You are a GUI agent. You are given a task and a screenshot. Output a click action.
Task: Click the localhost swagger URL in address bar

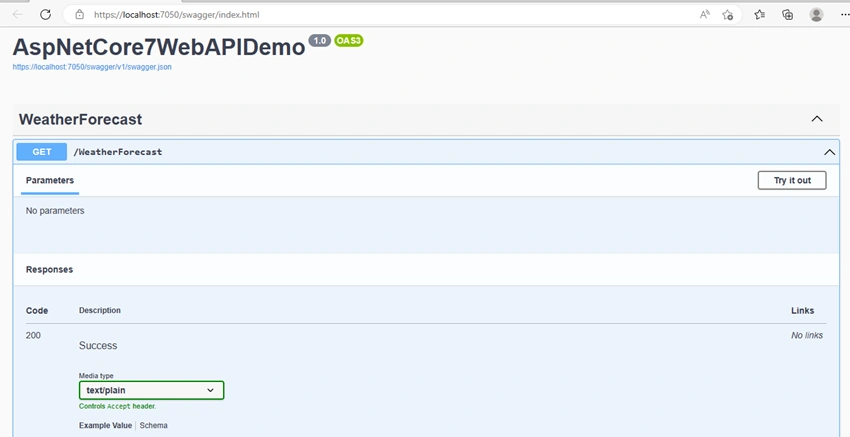[x=177, y=15]
